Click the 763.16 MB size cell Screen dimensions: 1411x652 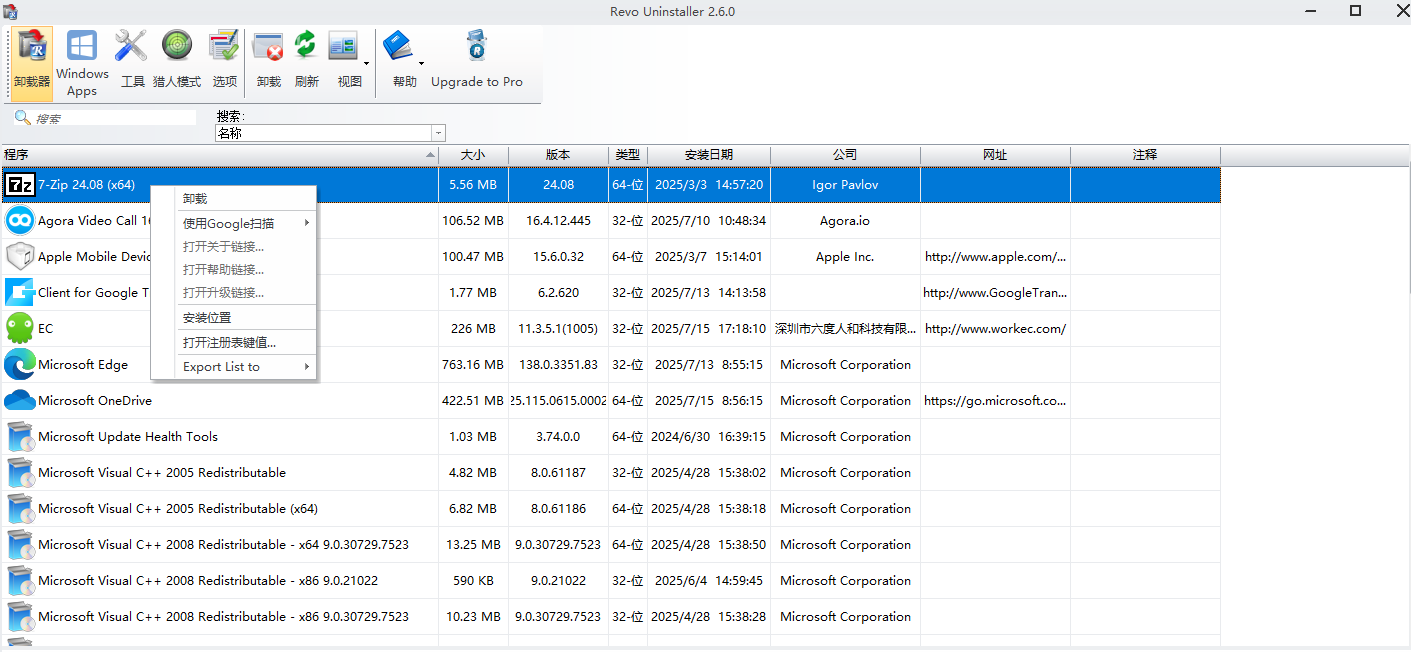tap(473, 365)
